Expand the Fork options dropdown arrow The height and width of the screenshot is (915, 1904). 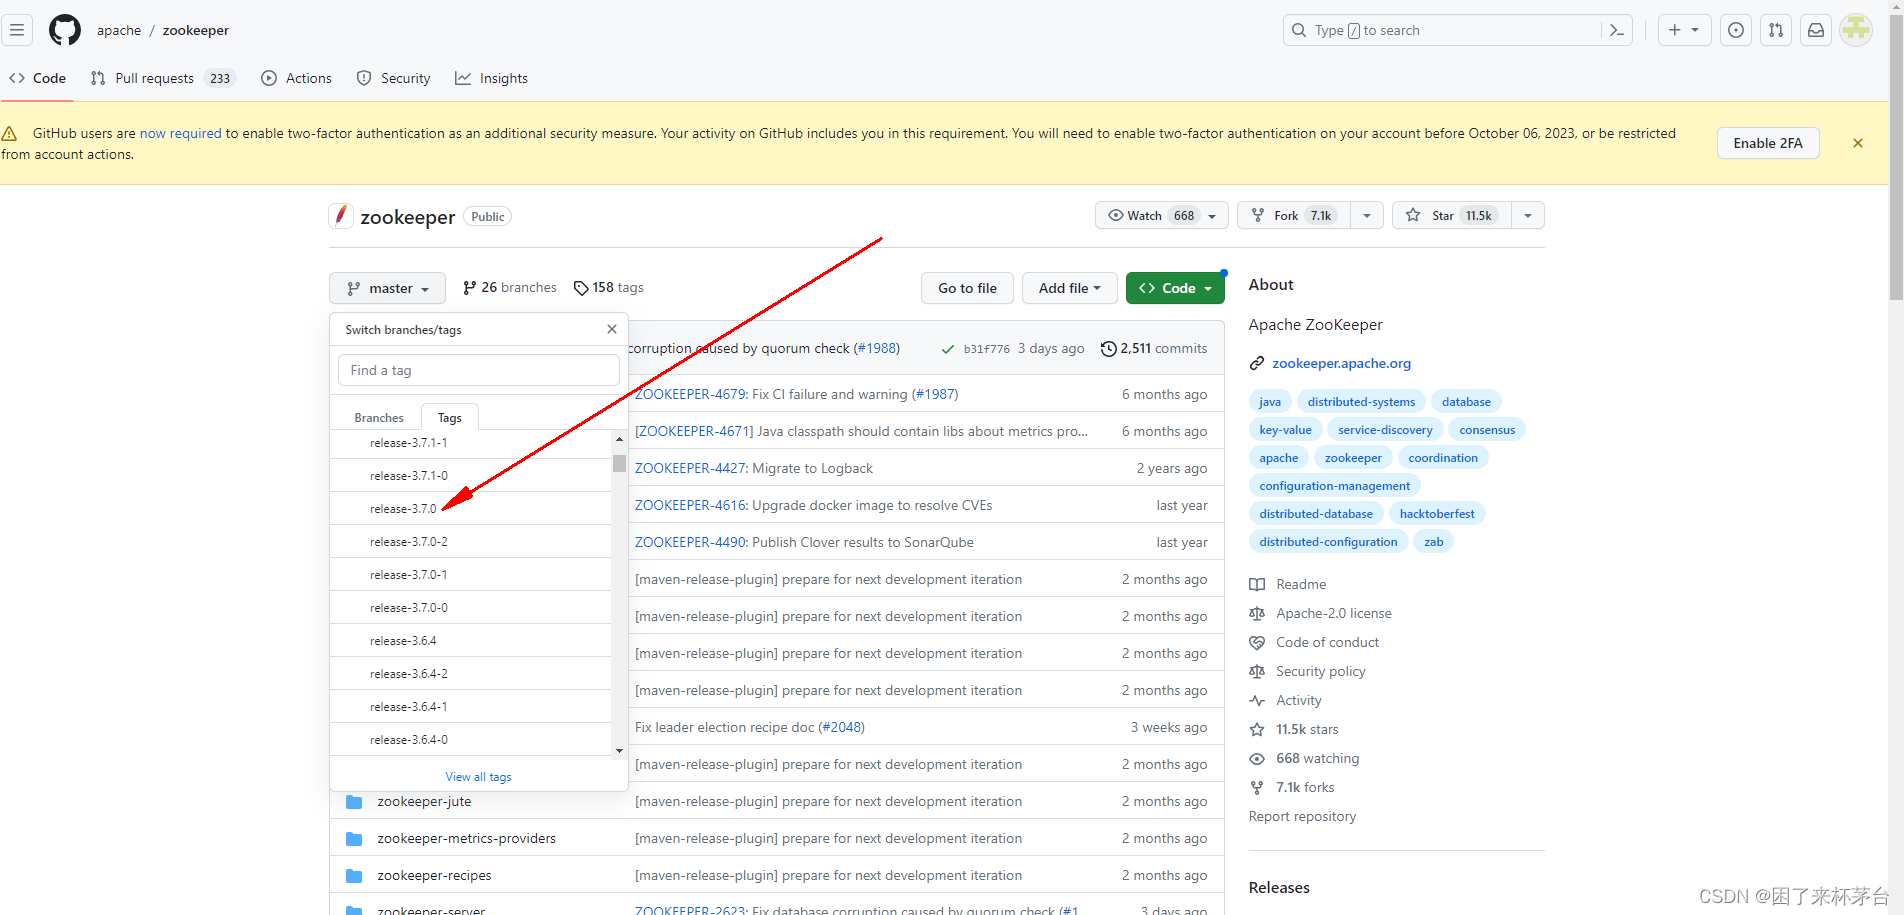(x=1367, y=215)
